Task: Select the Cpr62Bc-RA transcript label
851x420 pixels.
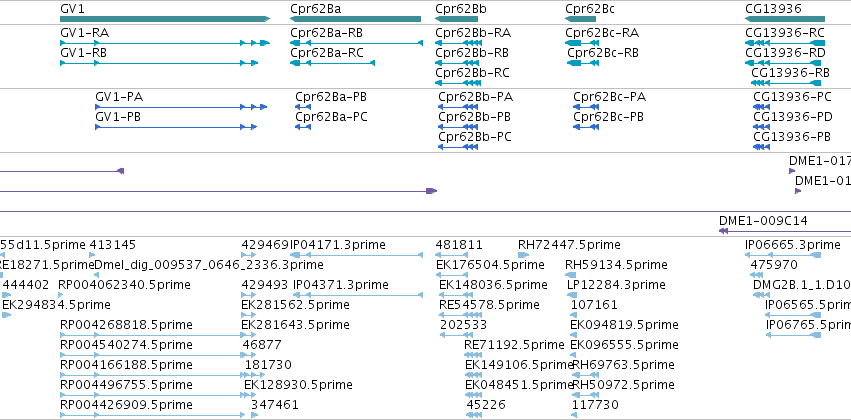Action: point(602,33)
